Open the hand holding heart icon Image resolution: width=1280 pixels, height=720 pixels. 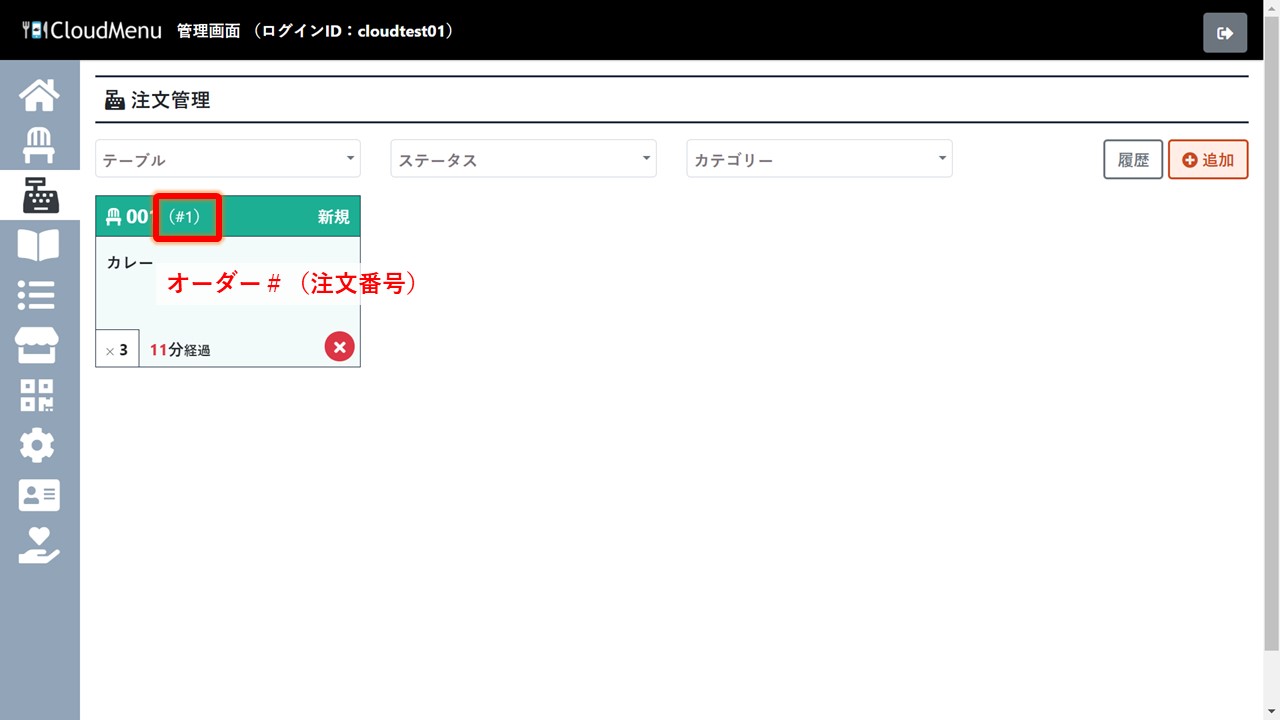click(39, 545)
